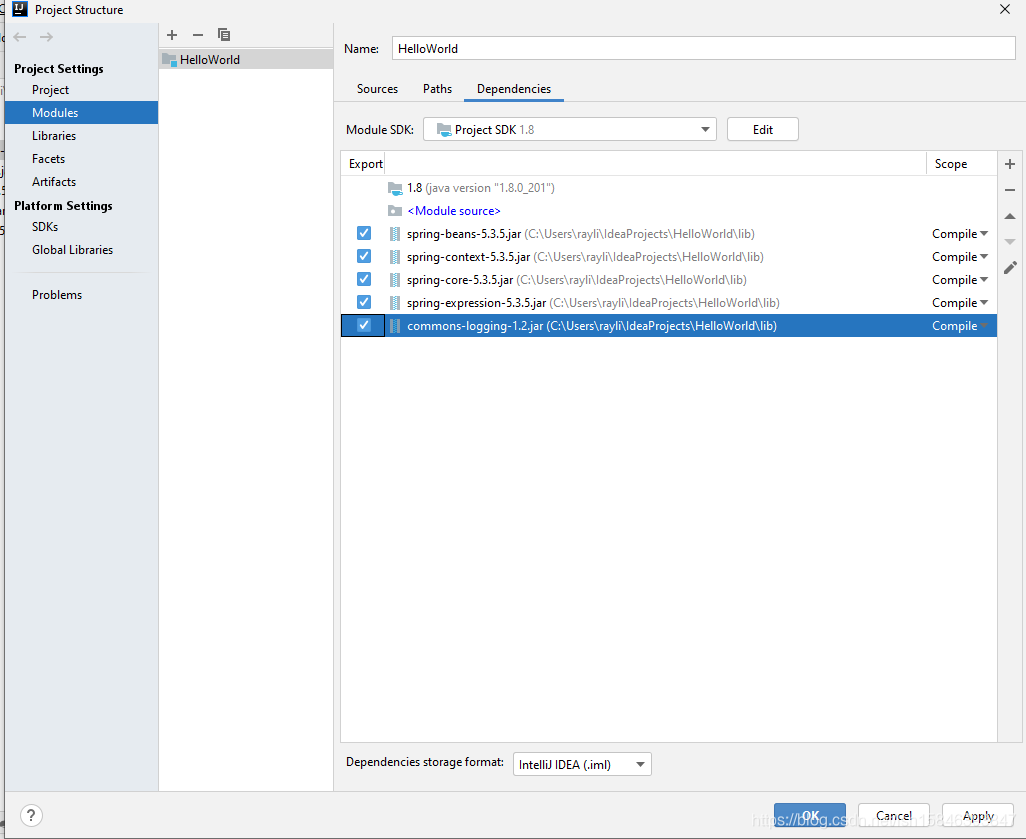Click the Export column header

pos(365,164)
